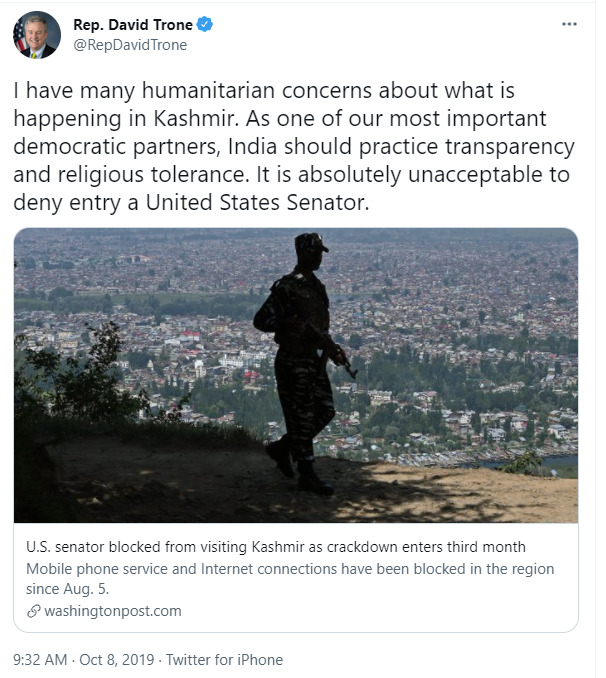The width and height of the screenshot is (606, 678).
Task: Open the headline "U.S. senator blocked from visiting Kashmir"
Action: 276,547
